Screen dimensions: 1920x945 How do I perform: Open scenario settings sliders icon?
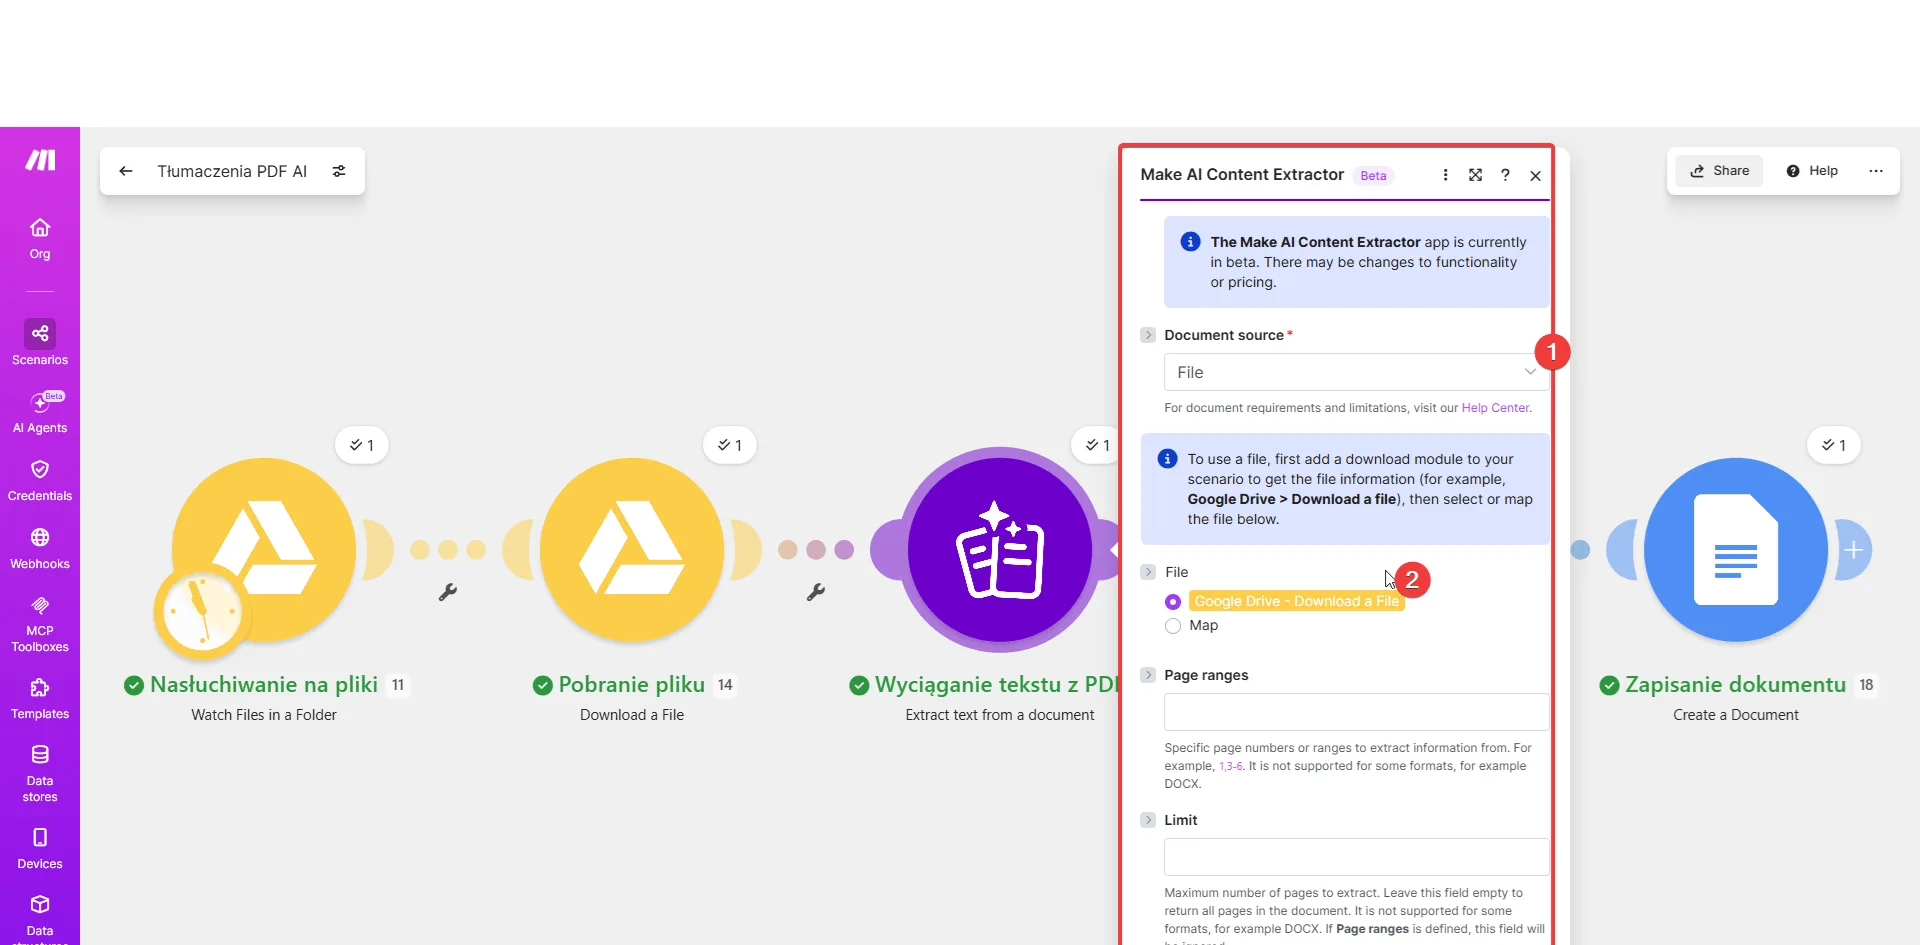(x=339, y=171)
